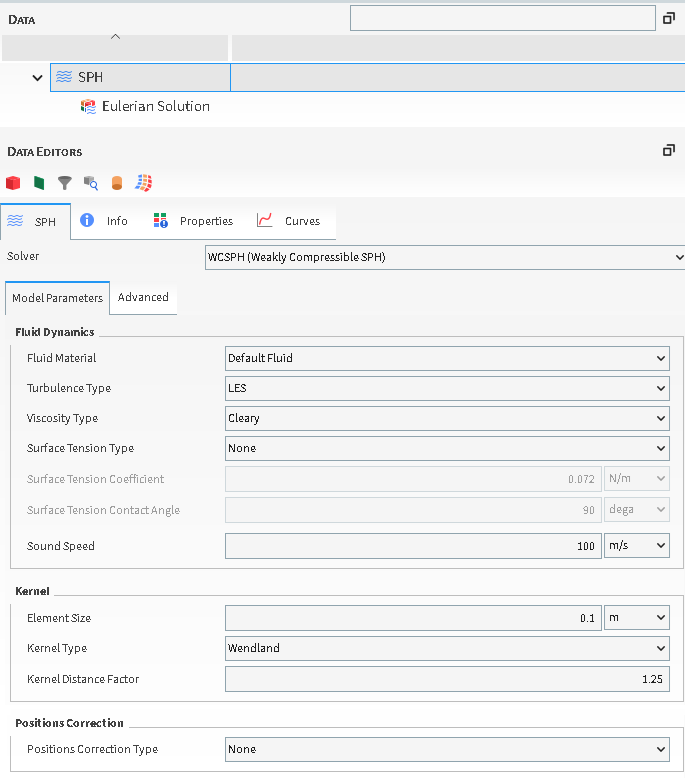Collapse the SPH tree node

coord(38,78)
